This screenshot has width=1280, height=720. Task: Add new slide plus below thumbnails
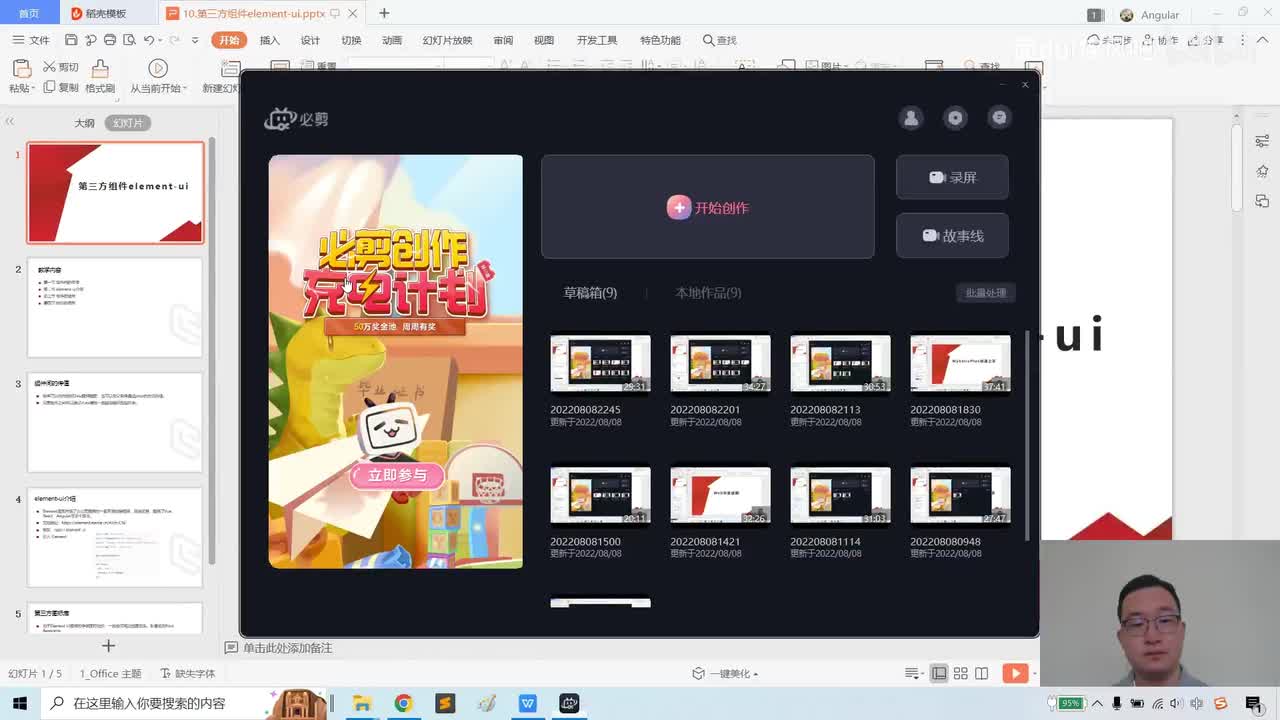[x=108, y=646]
